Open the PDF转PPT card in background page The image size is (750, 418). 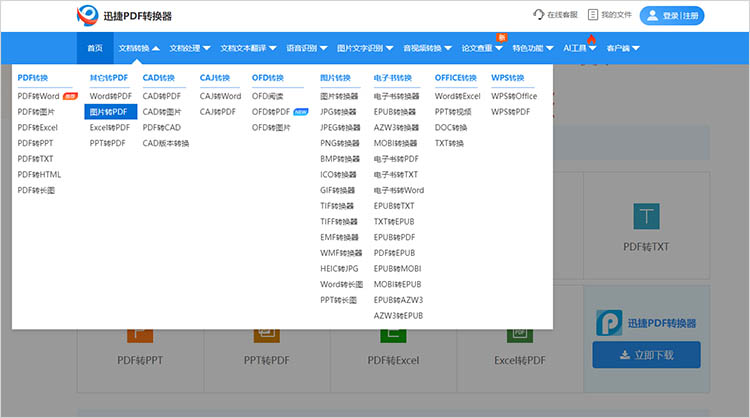pos(140,361)
